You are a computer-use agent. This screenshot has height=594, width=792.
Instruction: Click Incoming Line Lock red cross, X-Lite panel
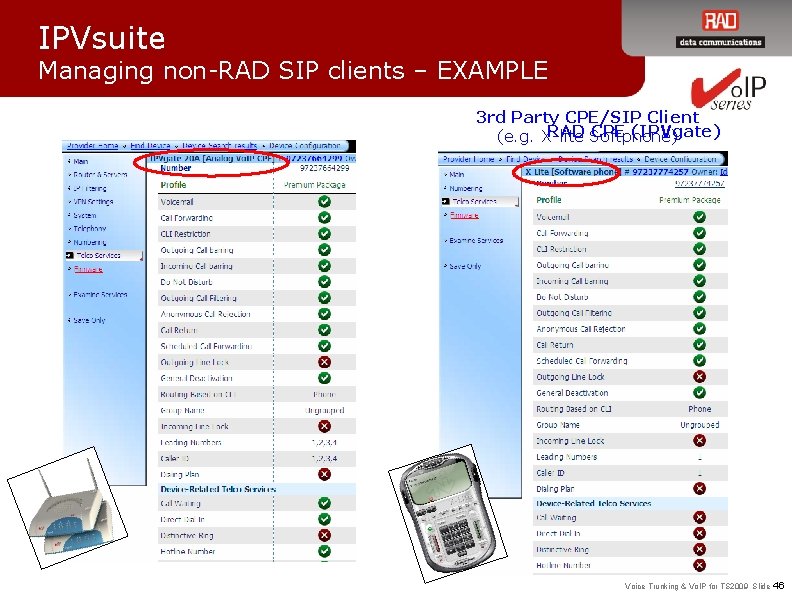coord(699,440)
